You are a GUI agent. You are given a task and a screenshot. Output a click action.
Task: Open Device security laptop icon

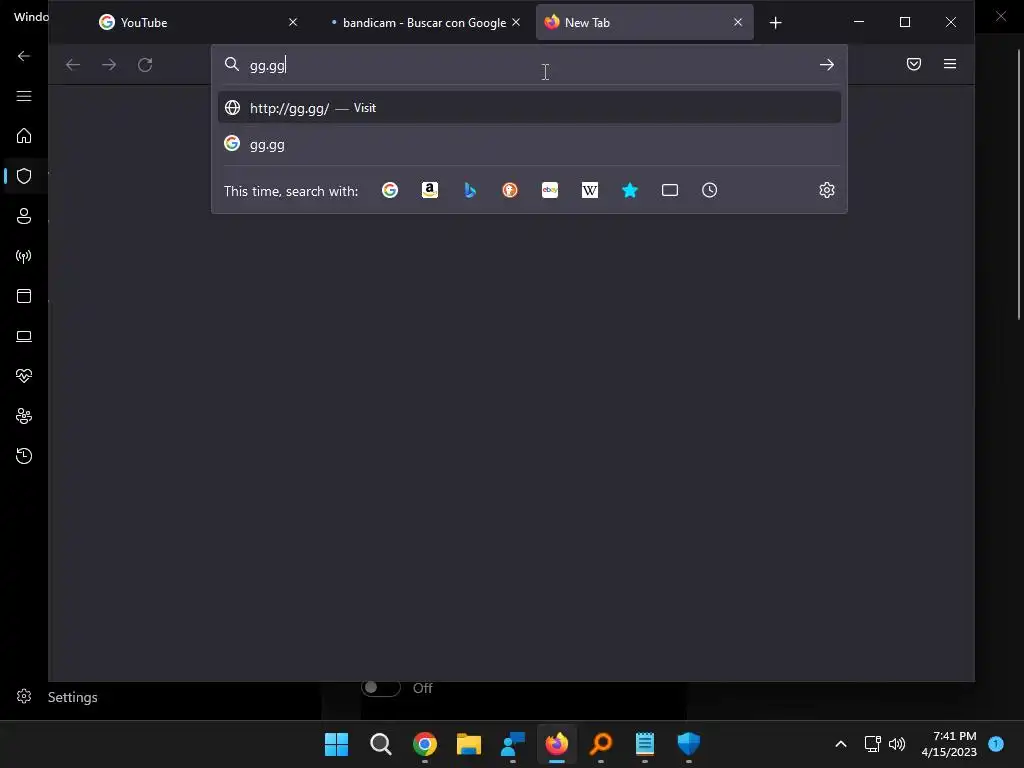pyautogui.click(x=24, y=336)
